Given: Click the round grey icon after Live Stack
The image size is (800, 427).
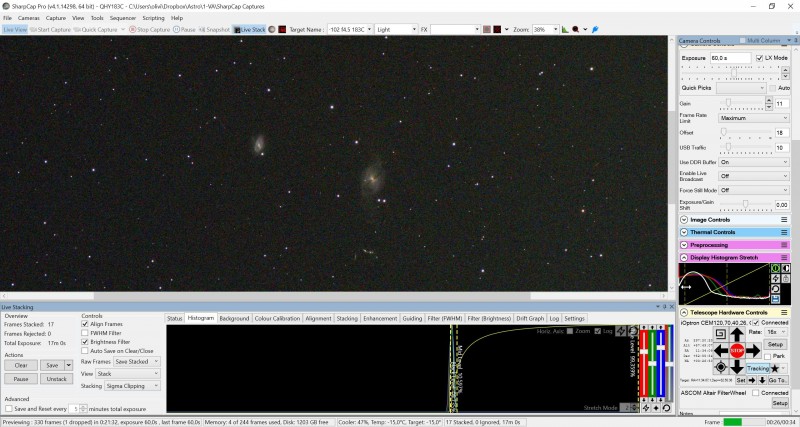Looking at the screenshot, I should coord(272,30).
